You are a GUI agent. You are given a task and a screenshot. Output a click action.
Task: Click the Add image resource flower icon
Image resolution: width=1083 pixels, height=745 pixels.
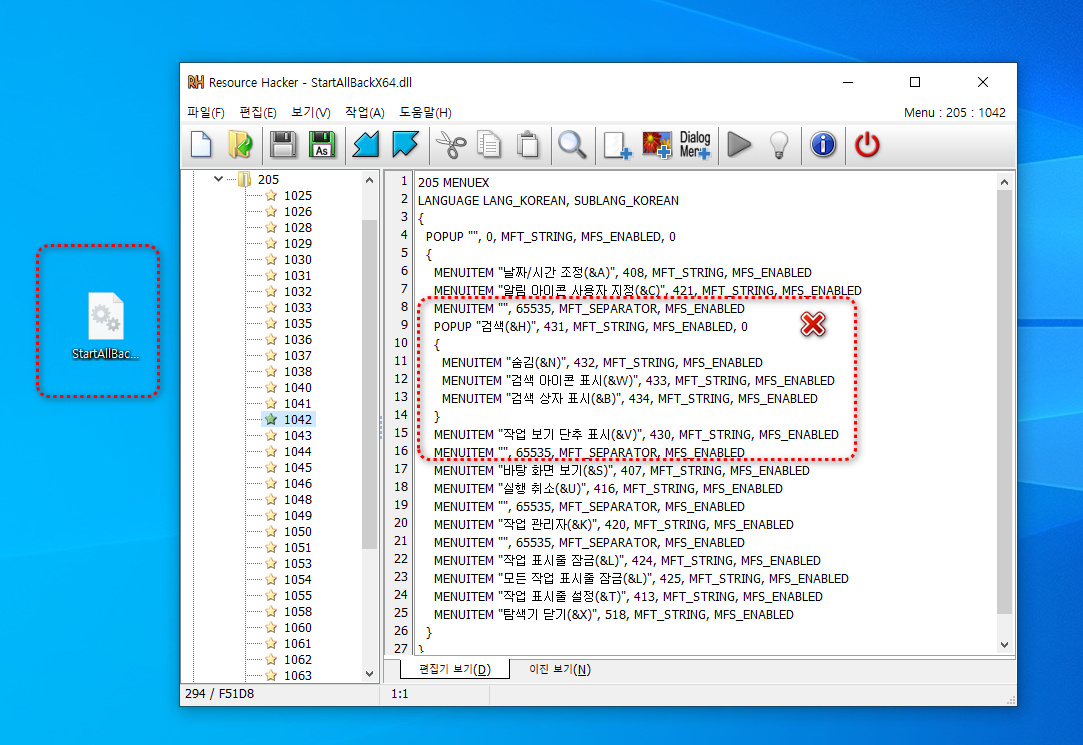656,145
